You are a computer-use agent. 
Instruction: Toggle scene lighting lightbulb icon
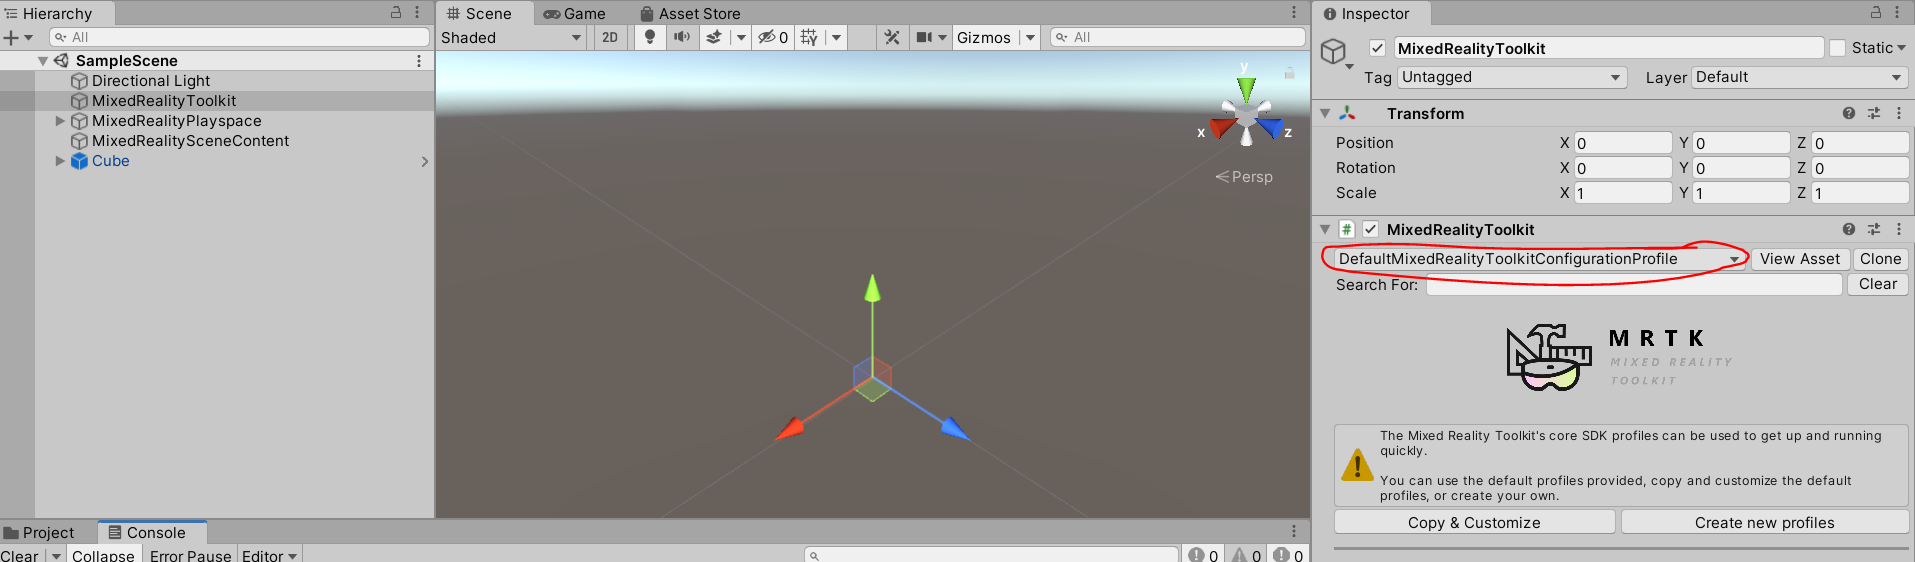(x=650, y=37)
